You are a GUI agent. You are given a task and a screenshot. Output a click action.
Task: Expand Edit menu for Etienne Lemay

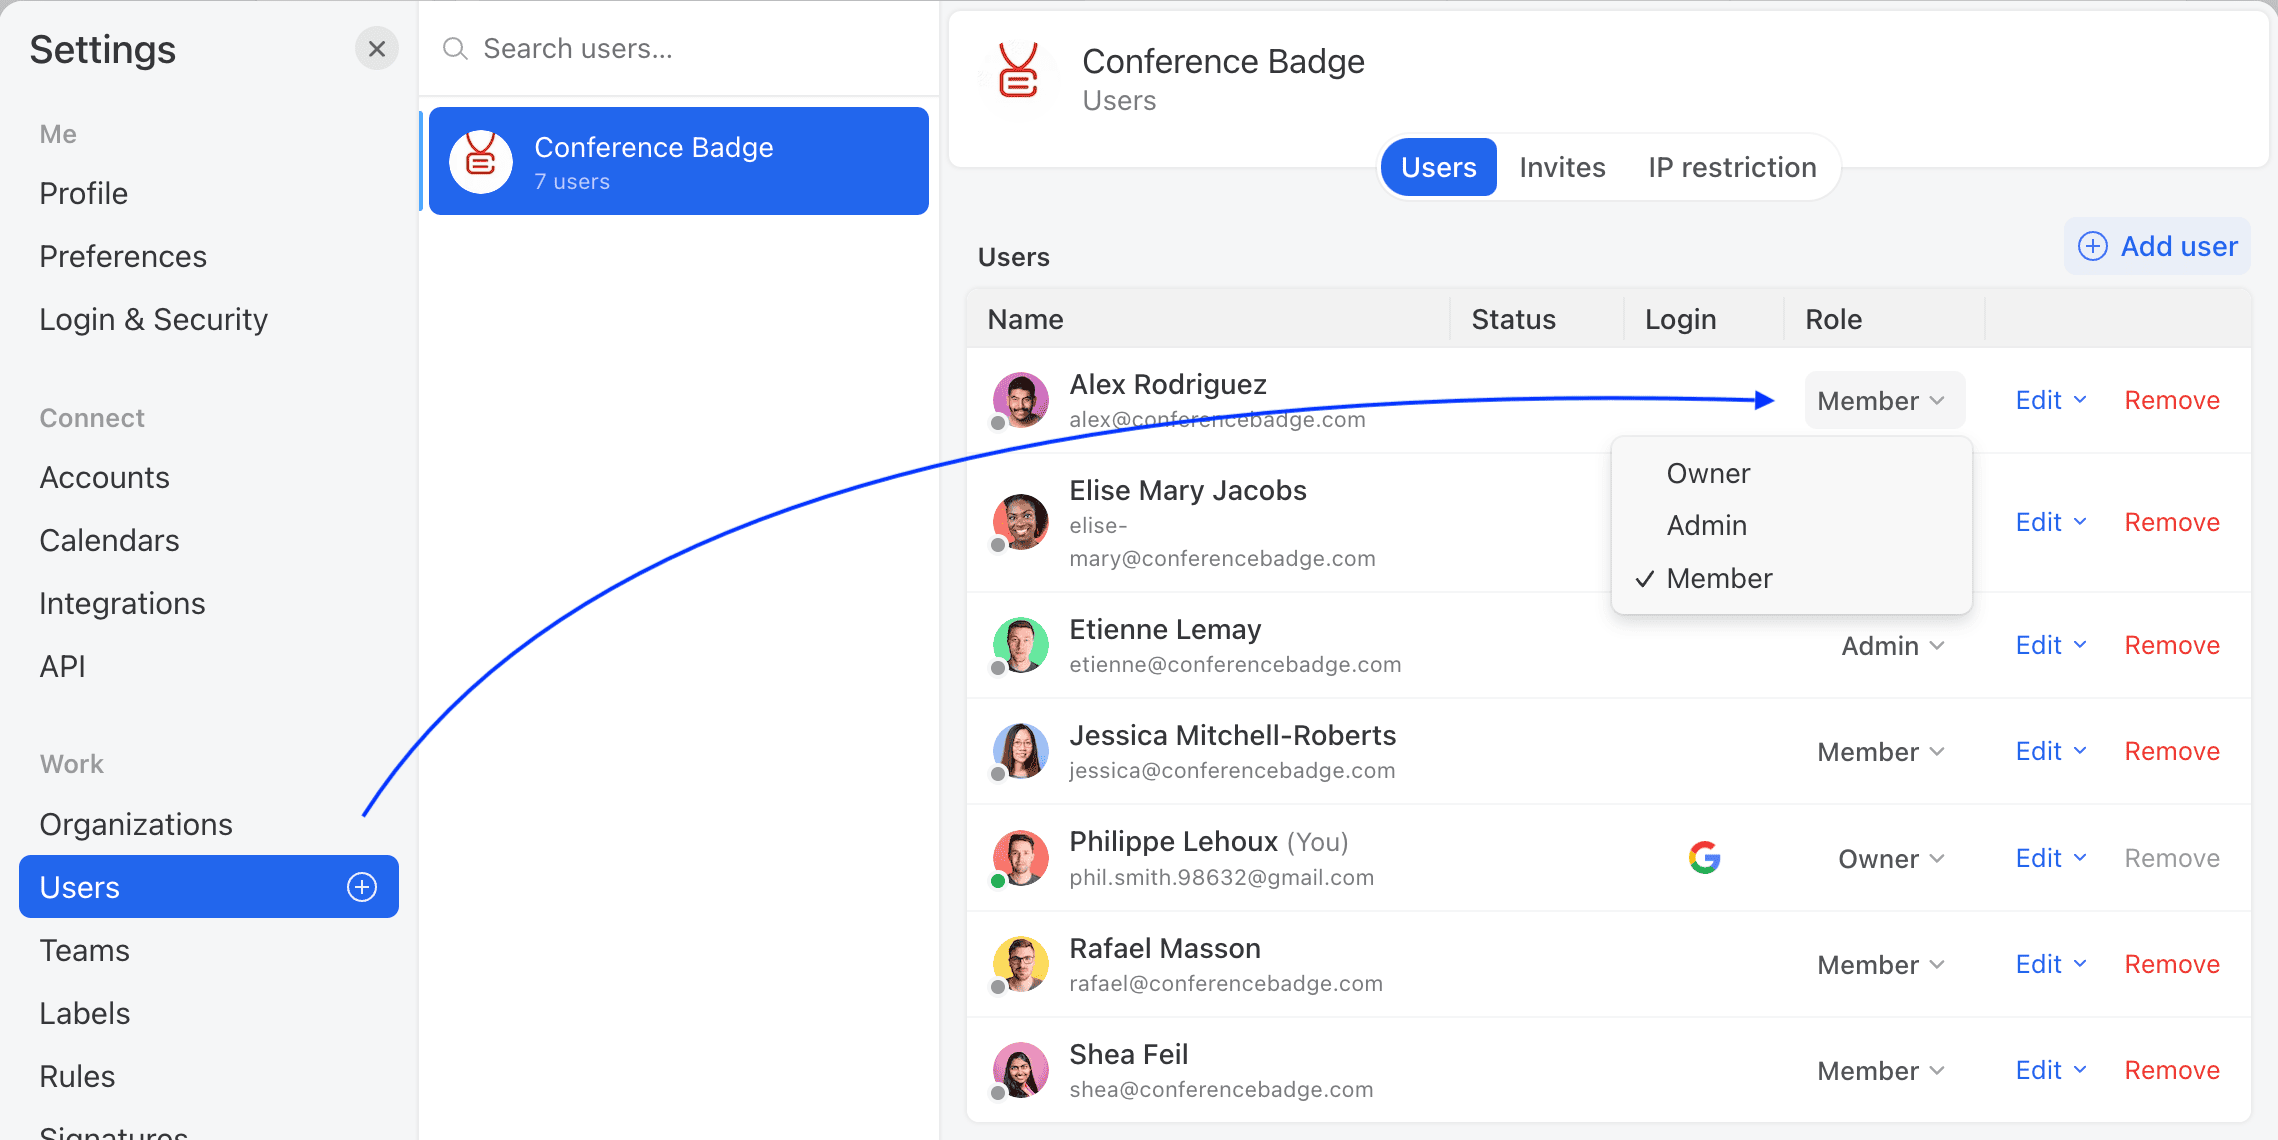click(2051, 645)
